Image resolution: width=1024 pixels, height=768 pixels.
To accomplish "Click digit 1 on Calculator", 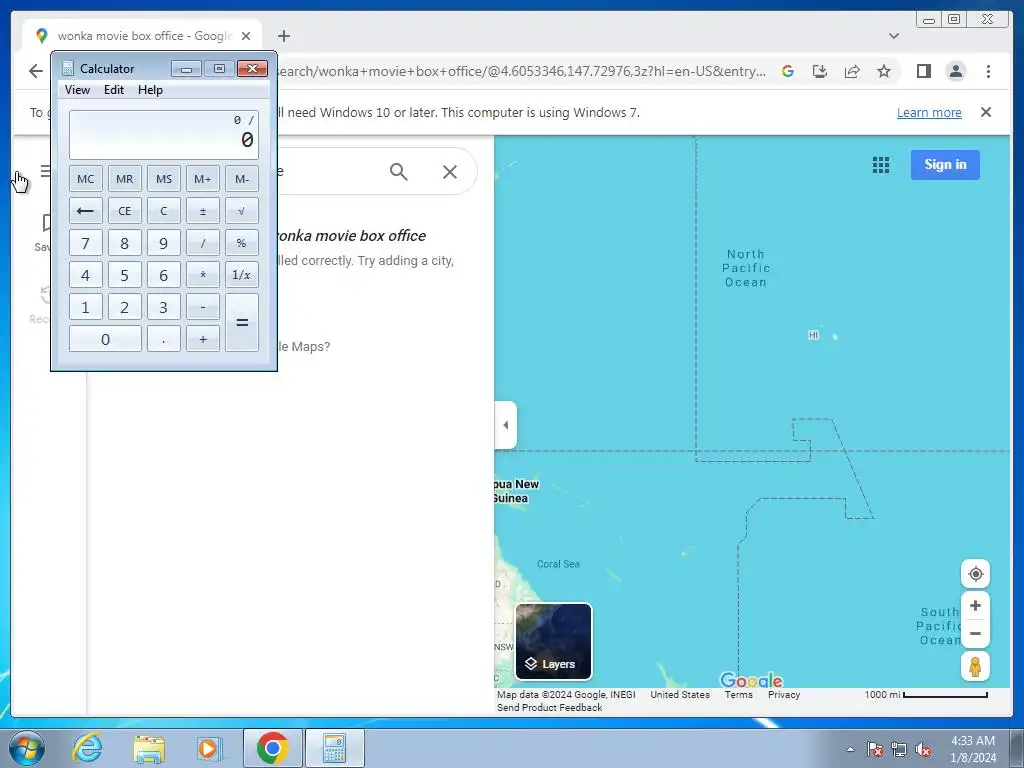I will (86, 307).
